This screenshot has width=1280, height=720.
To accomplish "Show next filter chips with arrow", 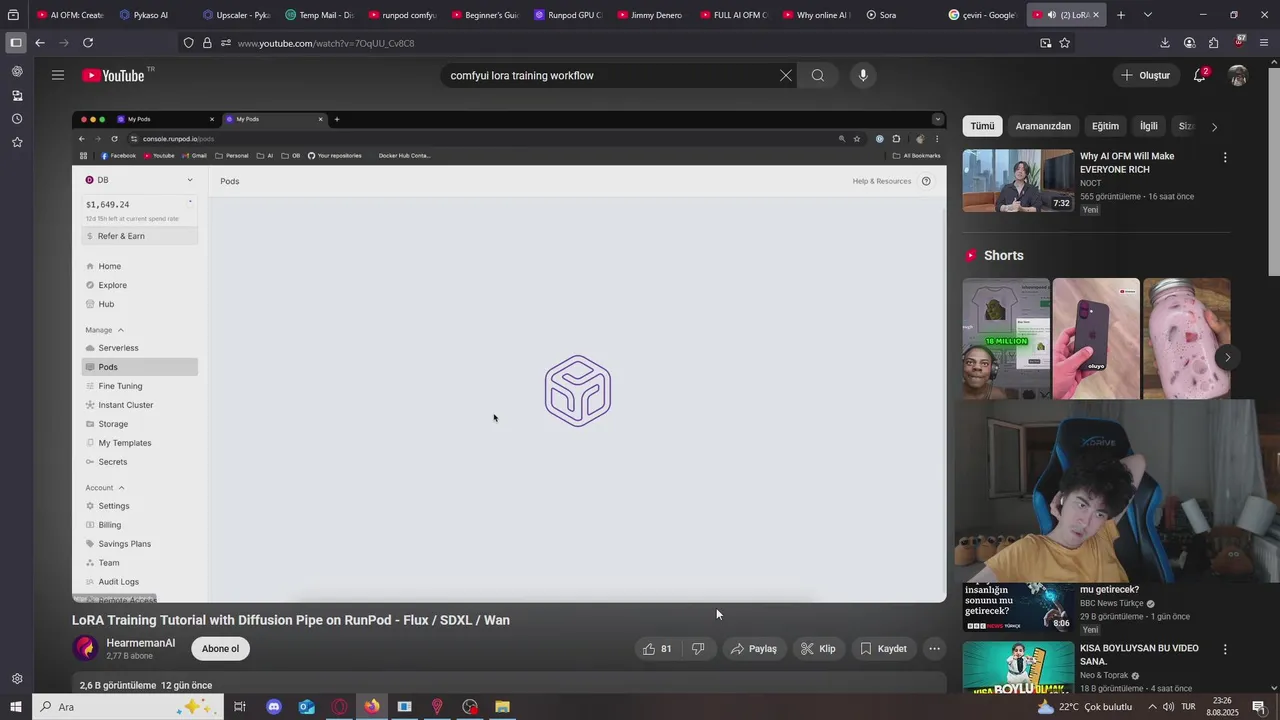I will (x=1214, y=127).
